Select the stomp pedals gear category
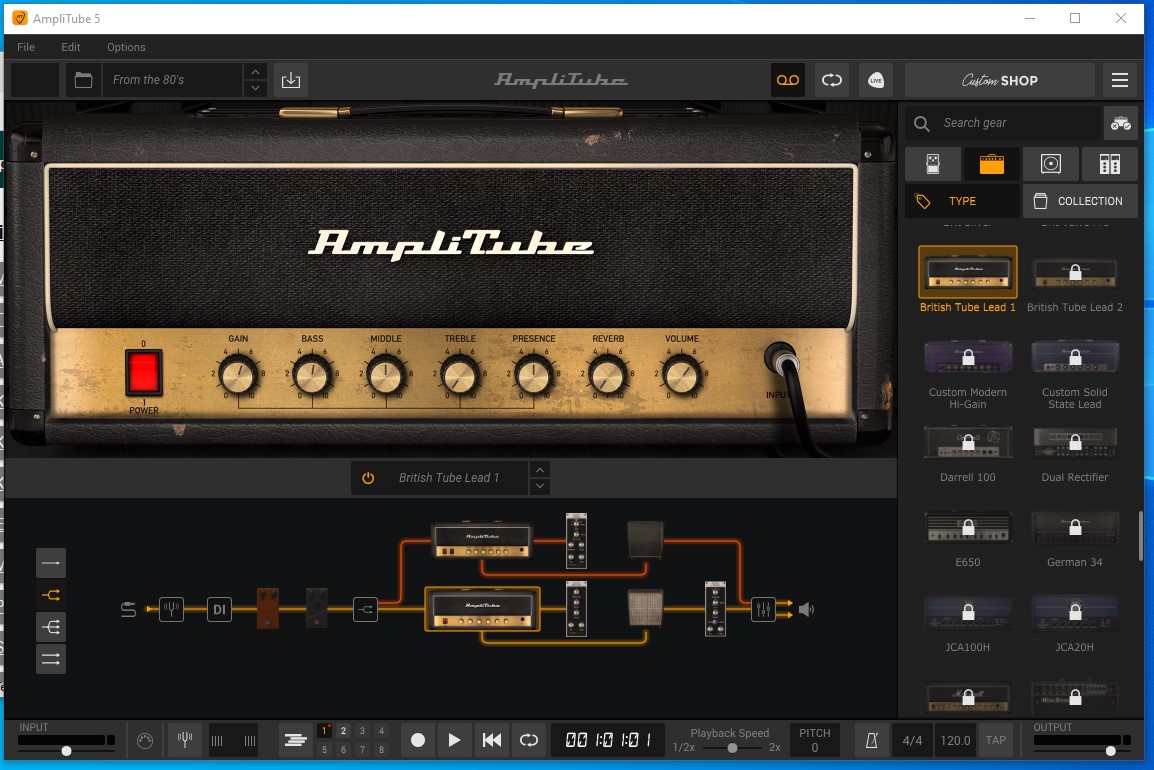The width and height of the screenshot is (1154, 770). 932,164
